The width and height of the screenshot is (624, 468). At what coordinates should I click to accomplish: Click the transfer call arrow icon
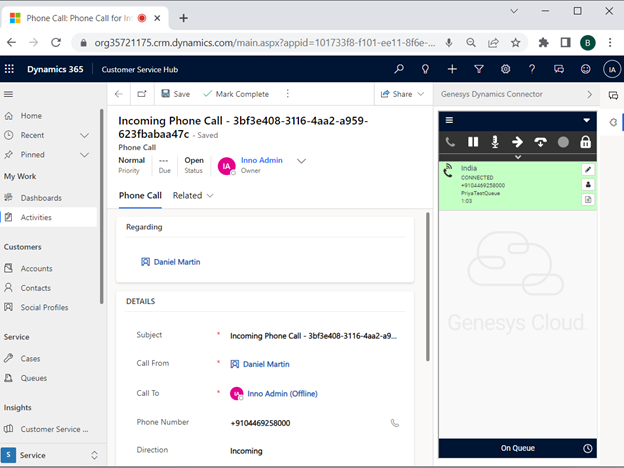(518, 142)
